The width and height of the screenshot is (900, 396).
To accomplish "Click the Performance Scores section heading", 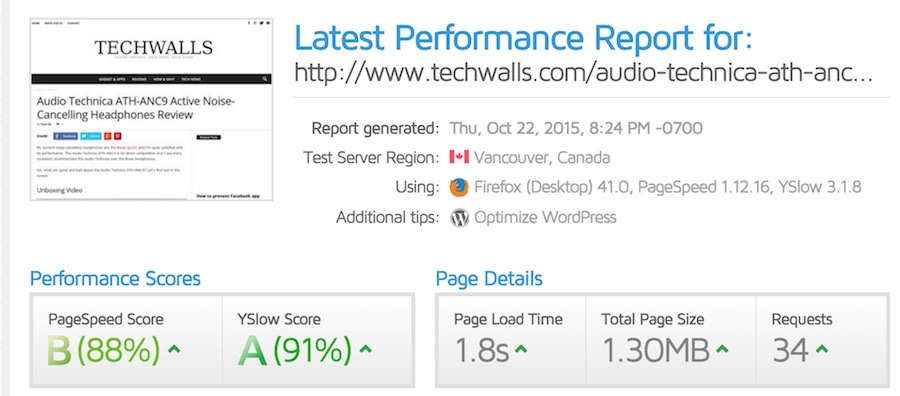I will tap(115, 279).
